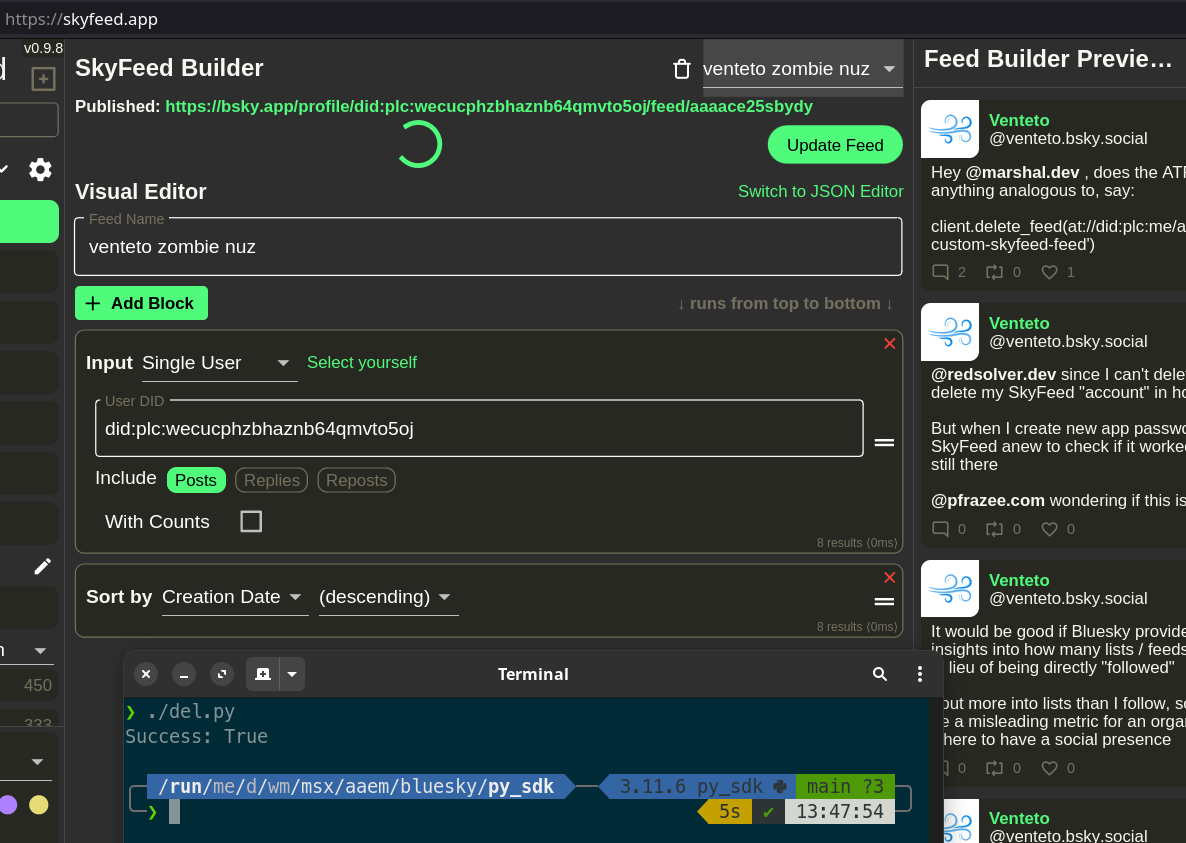This screenshot has height=843, width=1186.
Task: Click reply icon on marshal.dev post
Action: click(x=940, y=272)
